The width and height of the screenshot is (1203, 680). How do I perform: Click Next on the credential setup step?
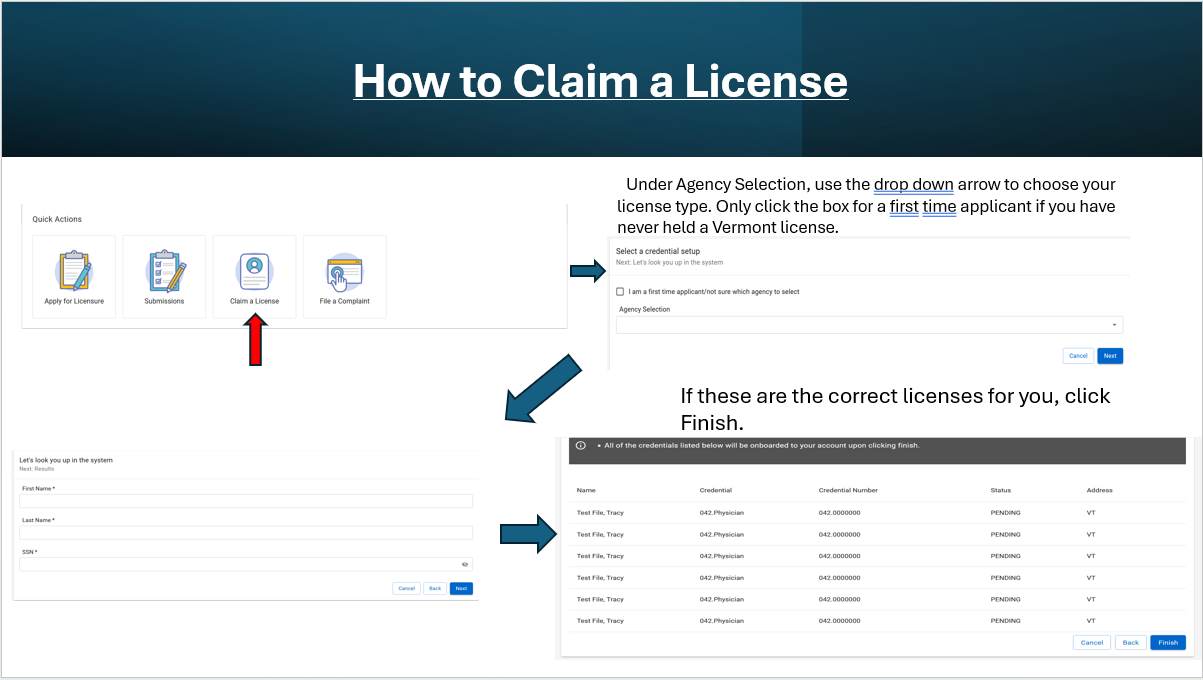[x=1109, y=355]
